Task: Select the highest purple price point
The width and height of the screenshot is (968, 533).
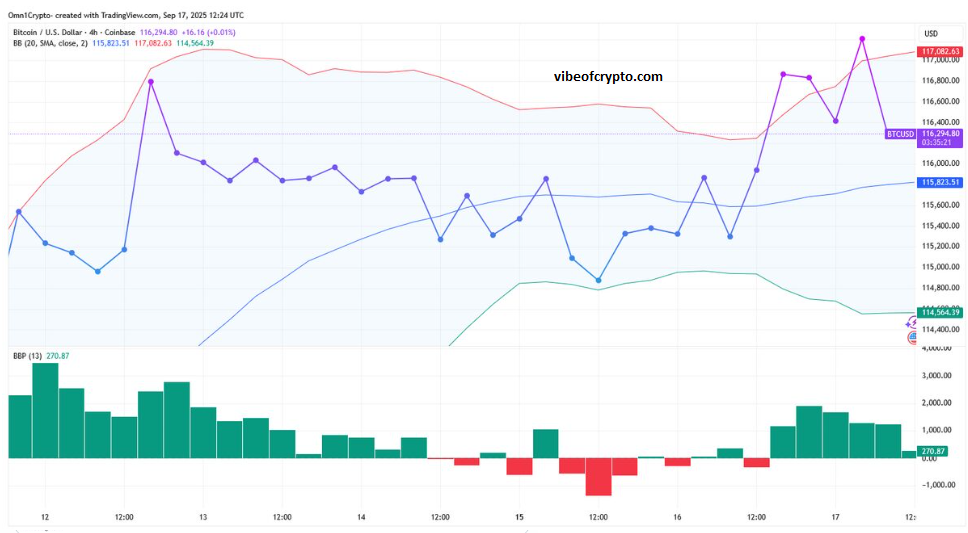Action: tap(862, 39)
